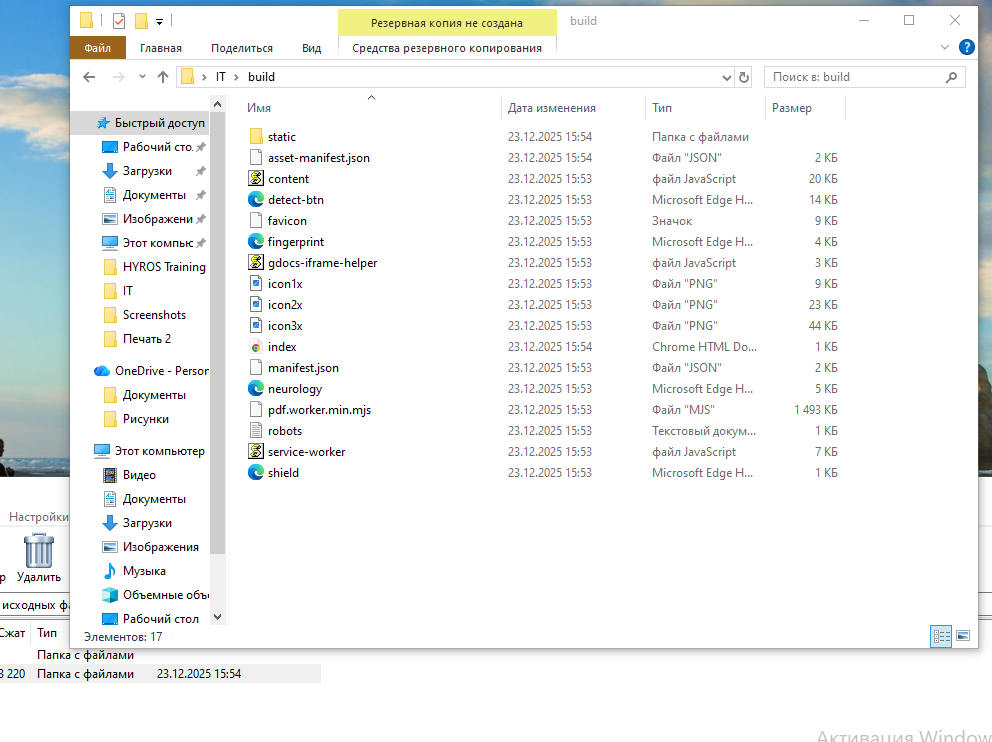Go up one folder level
The width and height of the screenshot is (992, 742).
(163, 77)
